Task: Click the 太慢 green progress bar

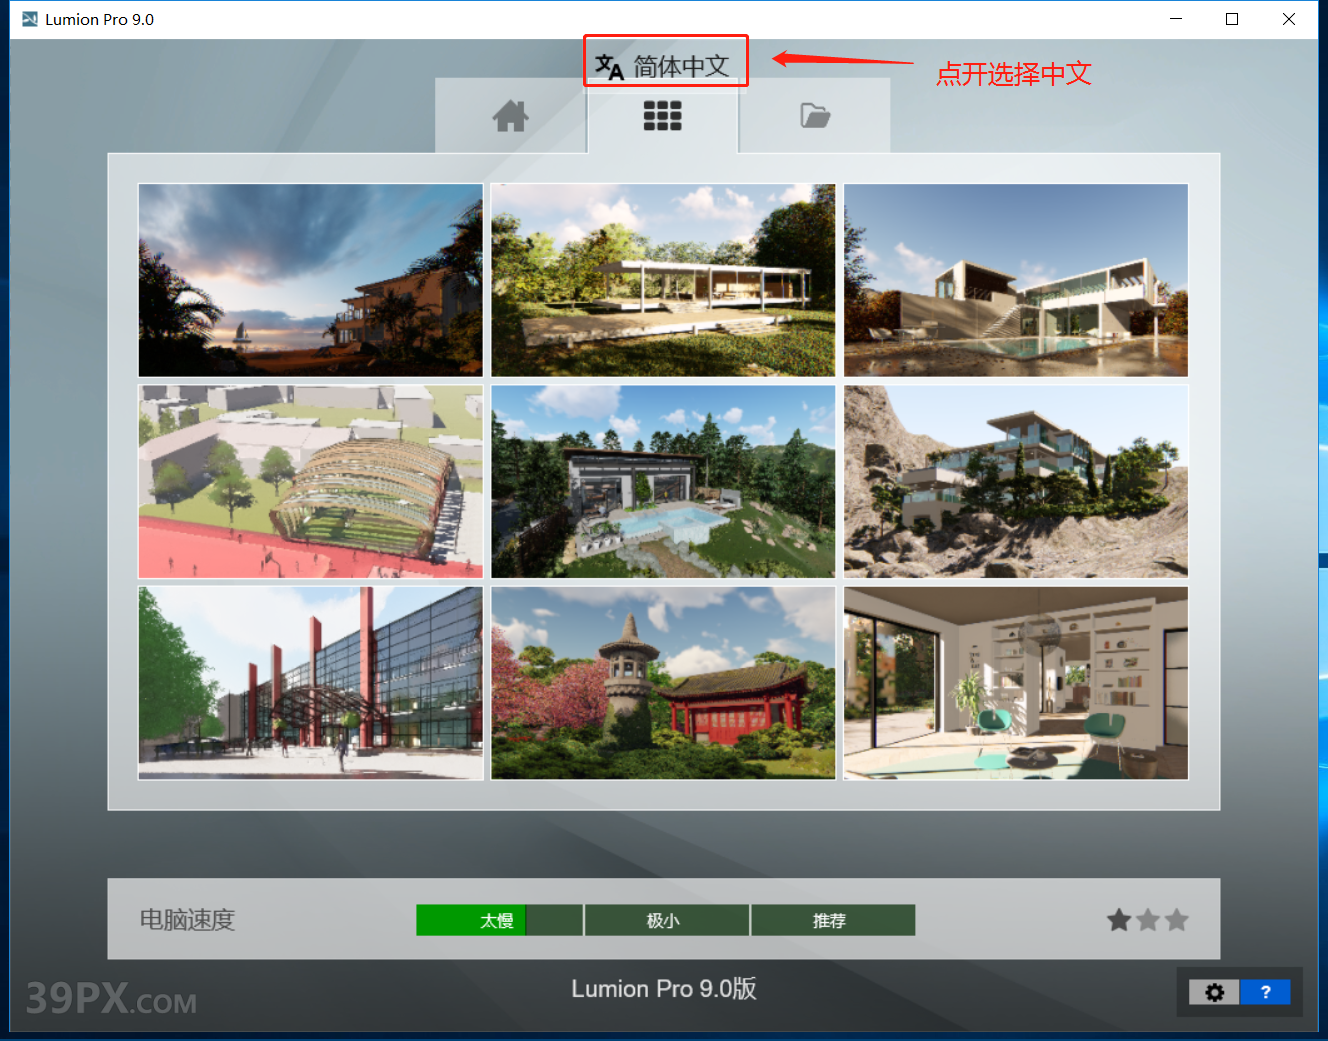Action: pos(471,920)
